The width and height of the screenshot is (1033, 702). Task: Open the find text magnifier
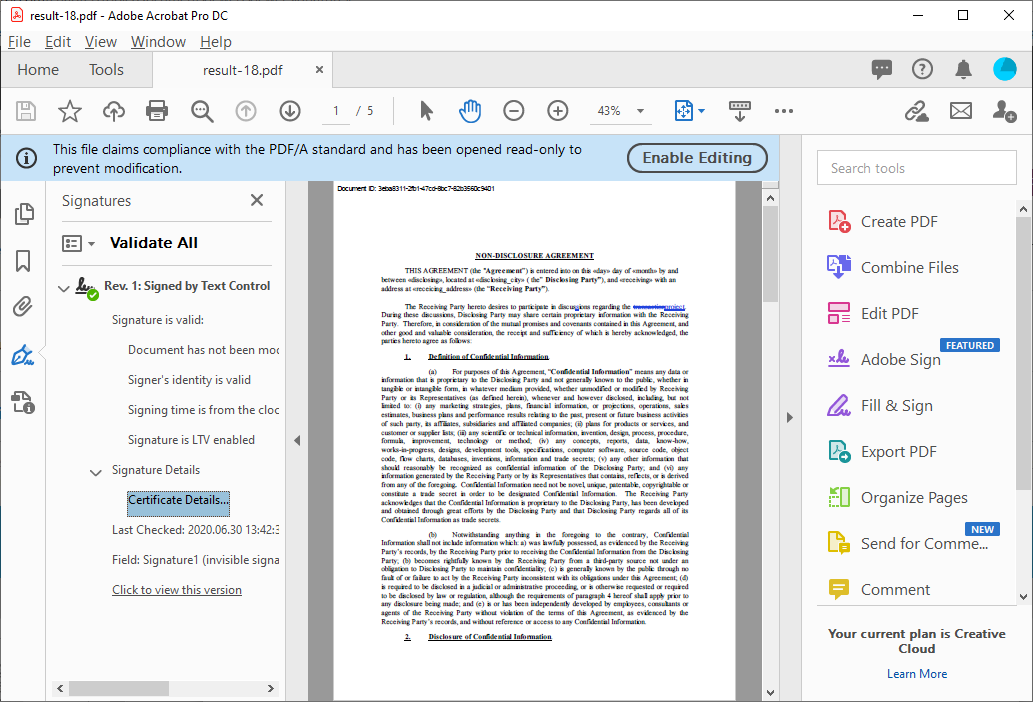click(202, 111)
